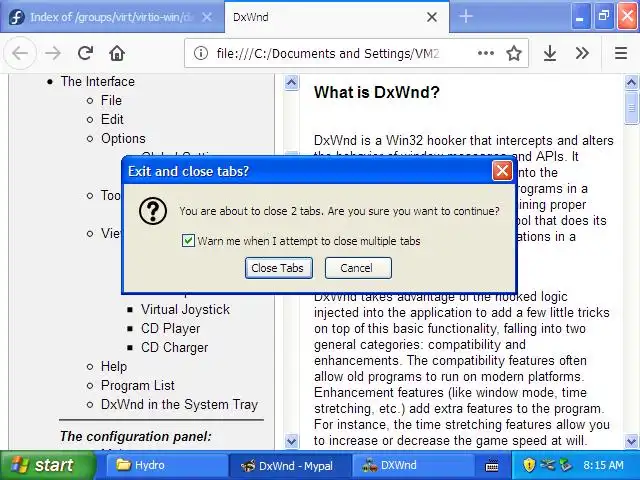
Task: Reload the current page
Action: point(85,53)
